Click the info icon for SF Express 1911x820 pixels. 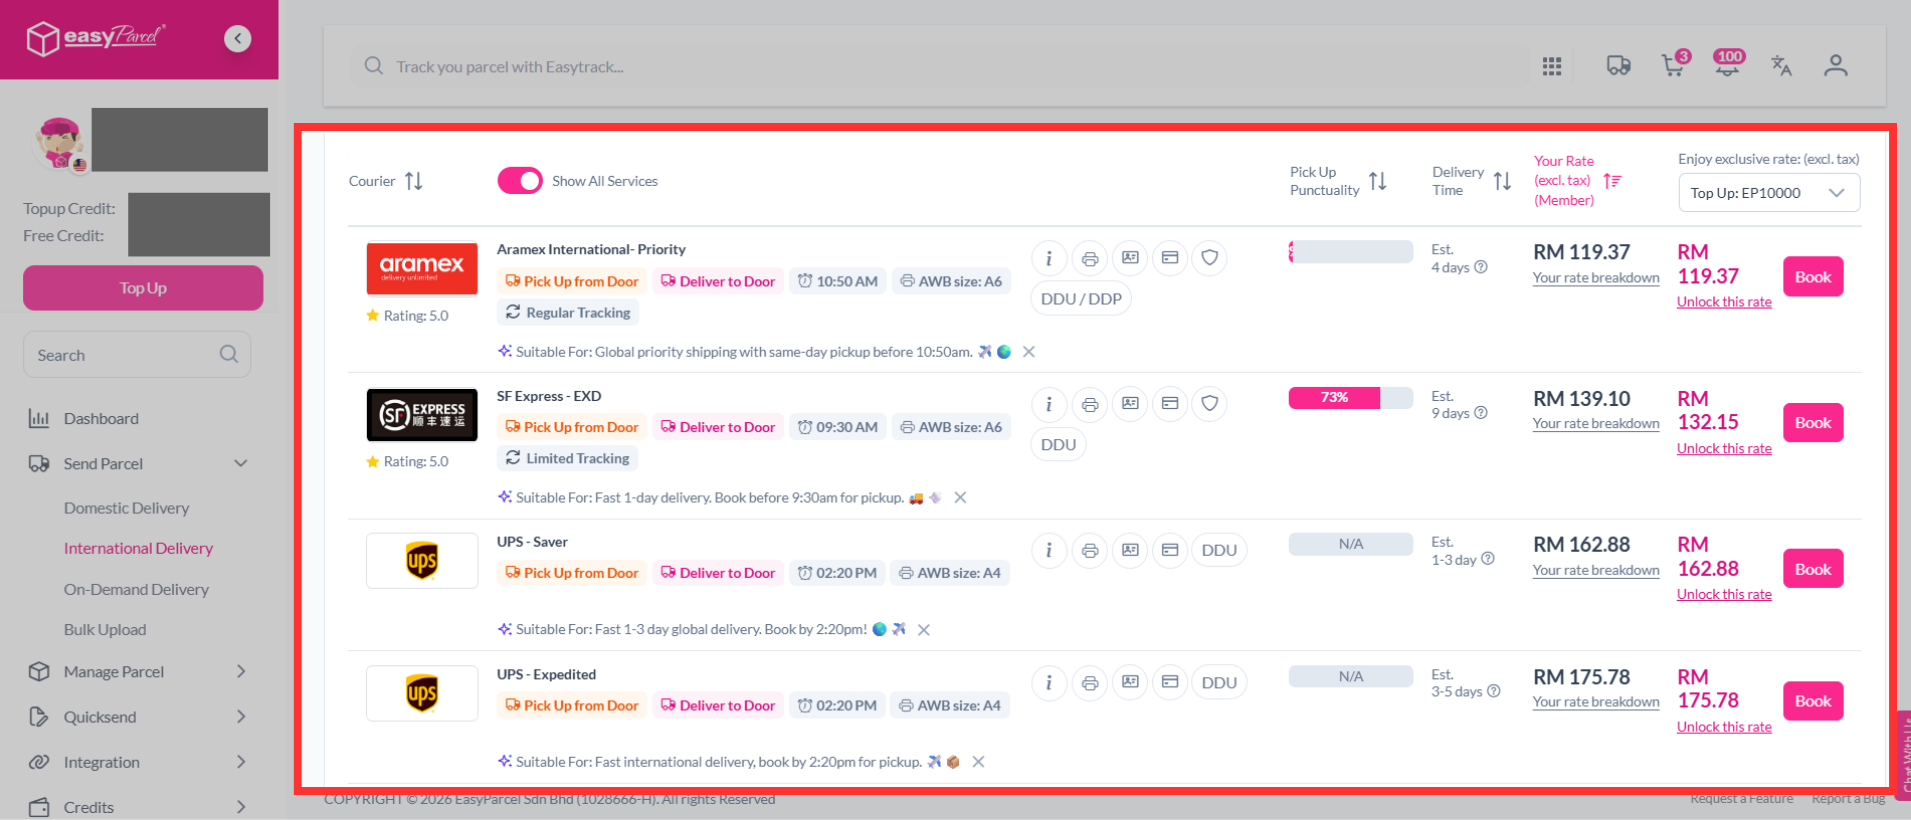(x=1049, y=404)
